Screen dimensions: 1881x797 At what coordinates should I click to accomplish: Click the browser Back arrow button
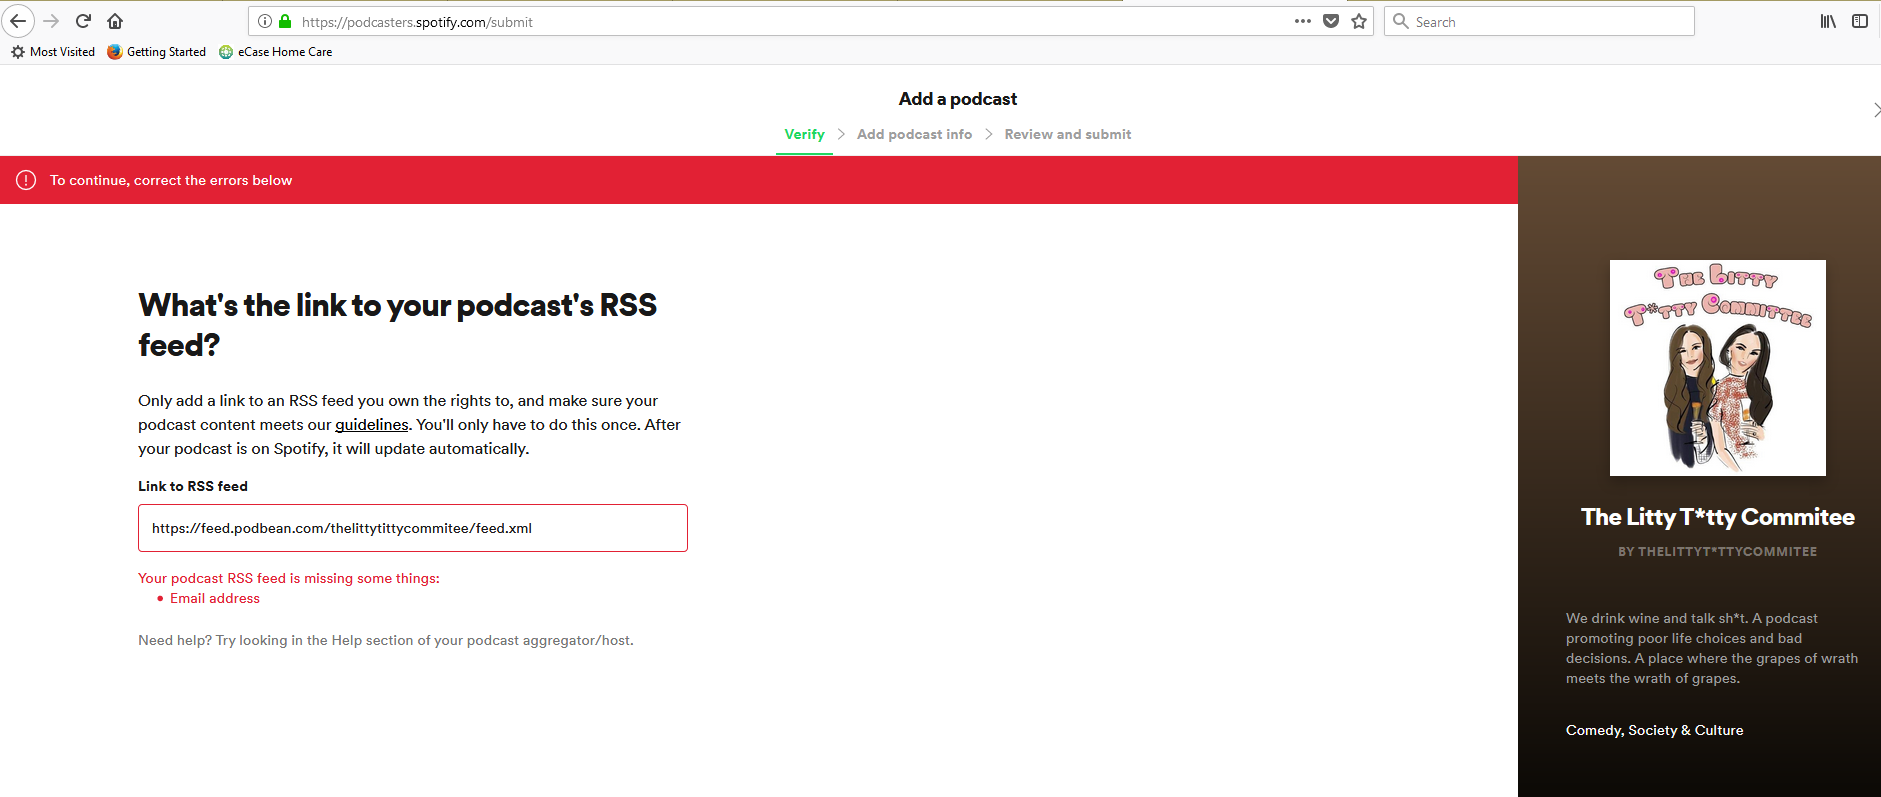pos(18,21)
